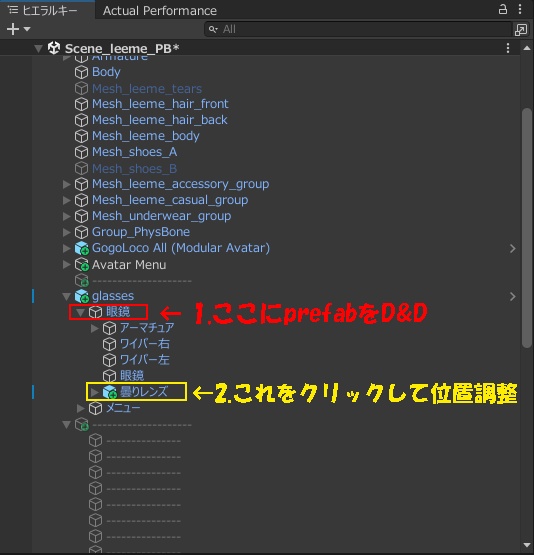Open the hierarchy panel kebab menu
Screen dimensions: 534x555
(520, 9)
